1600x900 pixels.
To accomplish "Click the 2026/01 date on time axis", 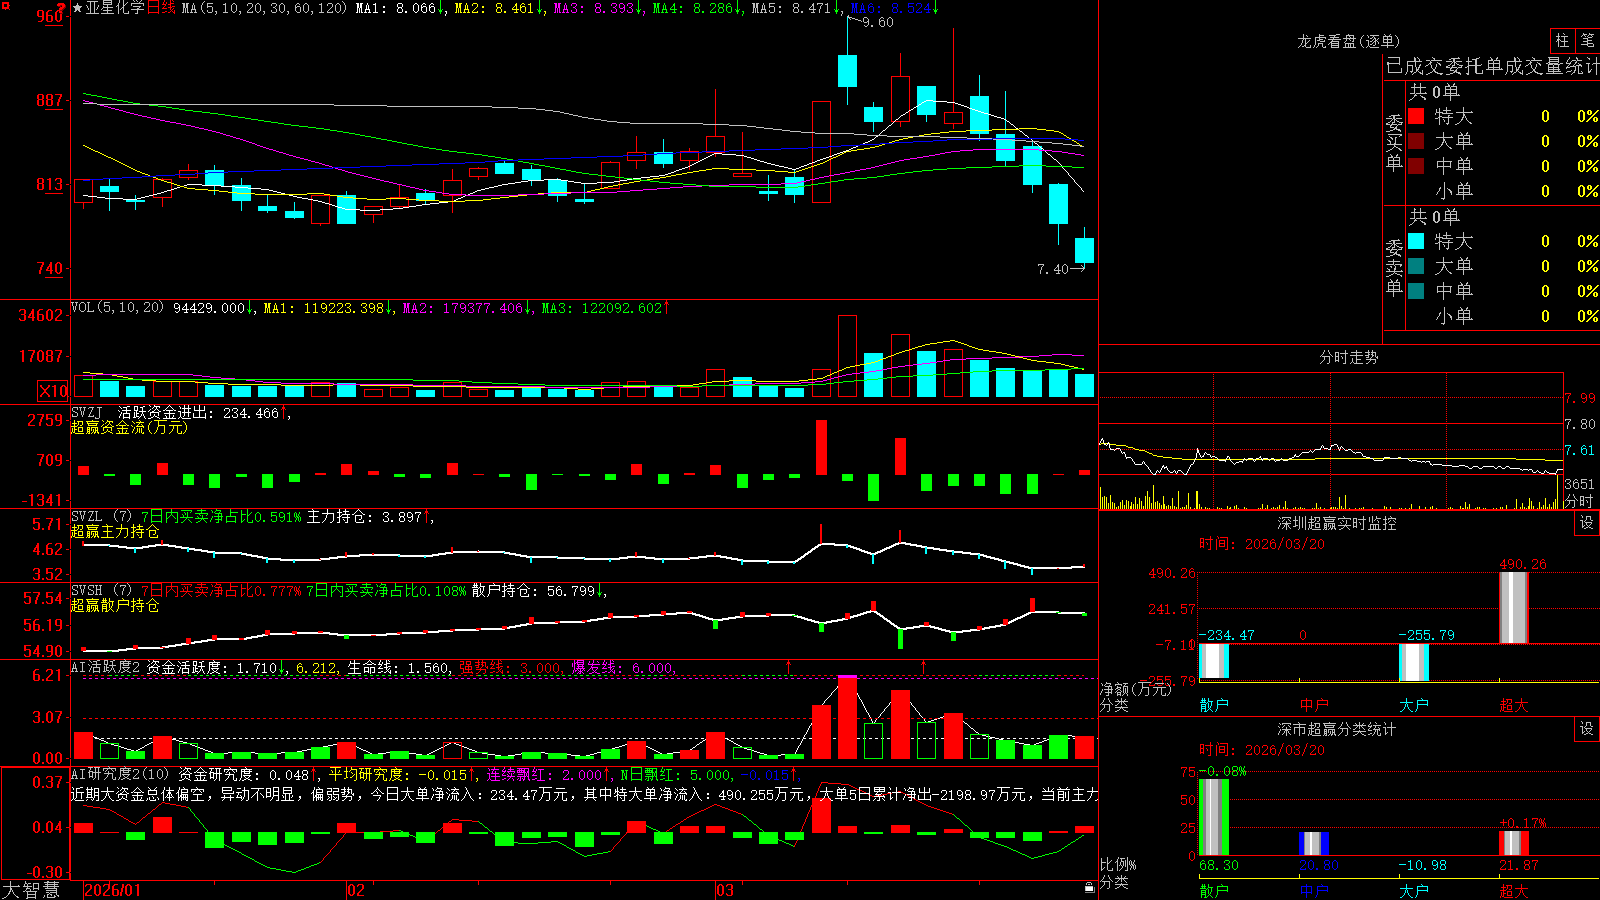I will [112, 890].
